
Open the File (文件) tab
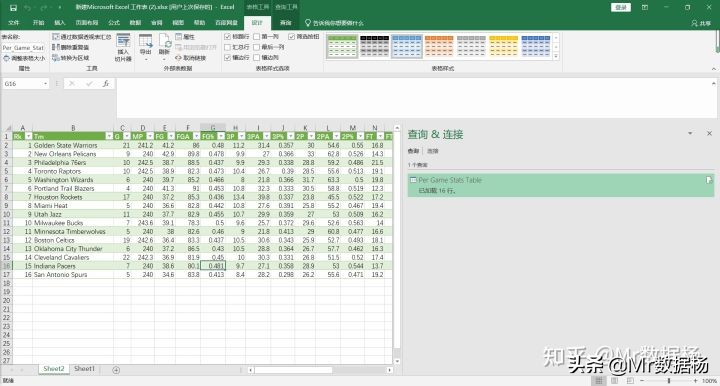click(x=14, y=22)
